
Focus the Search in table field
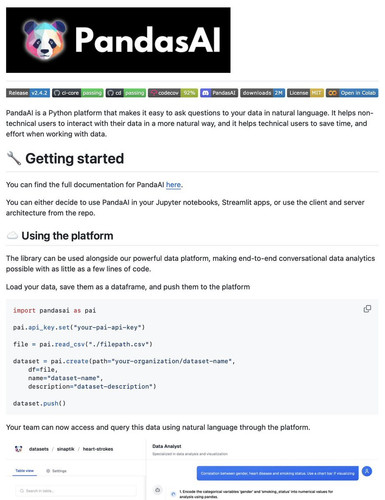tap(76, 491)
